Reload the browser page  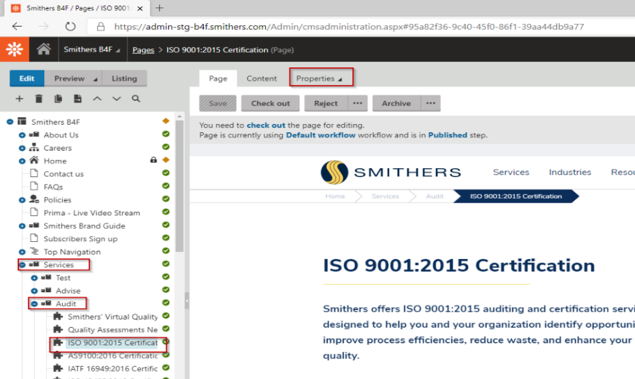coord(70,27)
